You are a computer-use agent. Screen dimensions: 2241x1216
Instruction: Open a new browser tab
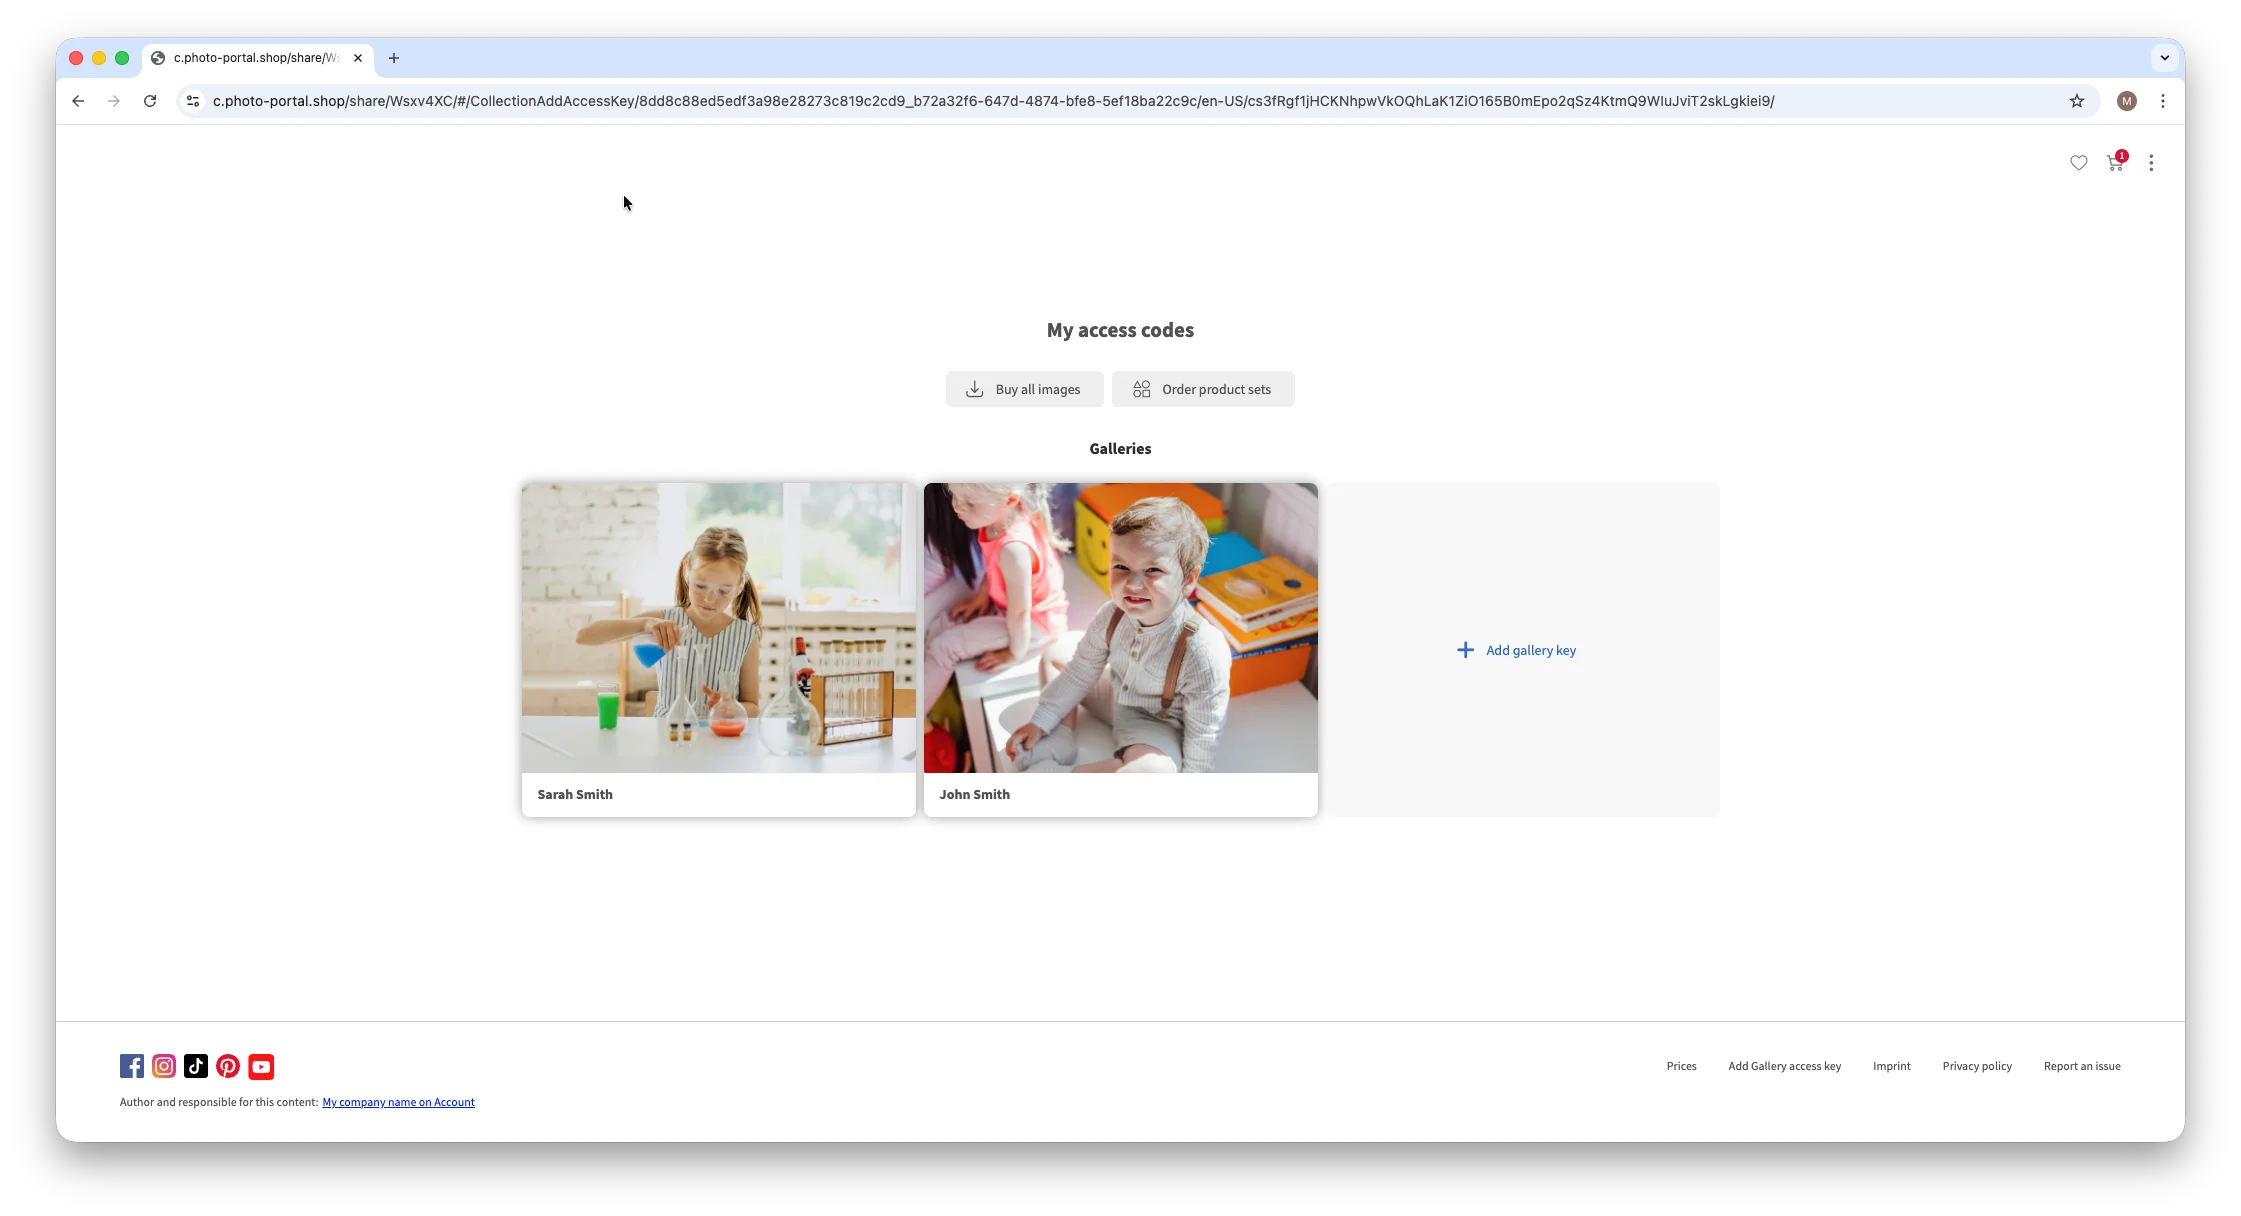(x=394, y=58)
